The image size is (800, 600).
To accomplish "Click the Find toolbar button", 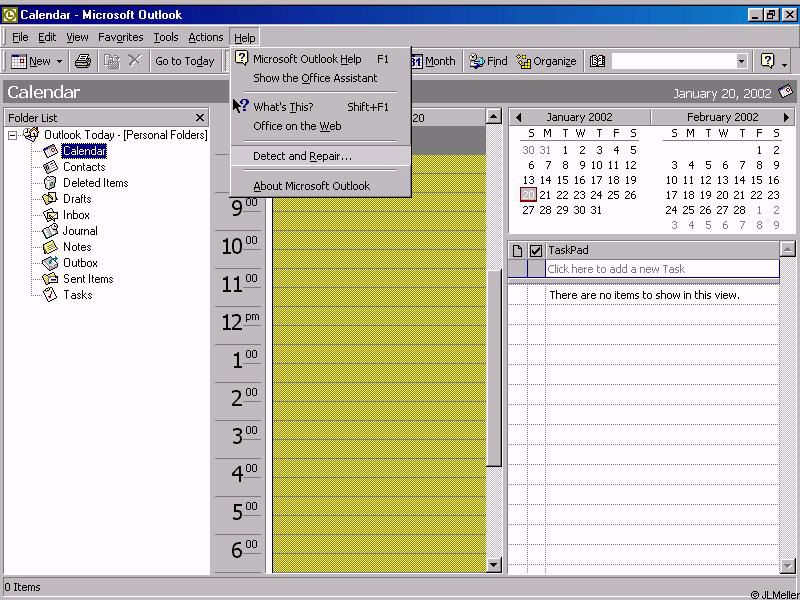I will click(x=489, y=61).
